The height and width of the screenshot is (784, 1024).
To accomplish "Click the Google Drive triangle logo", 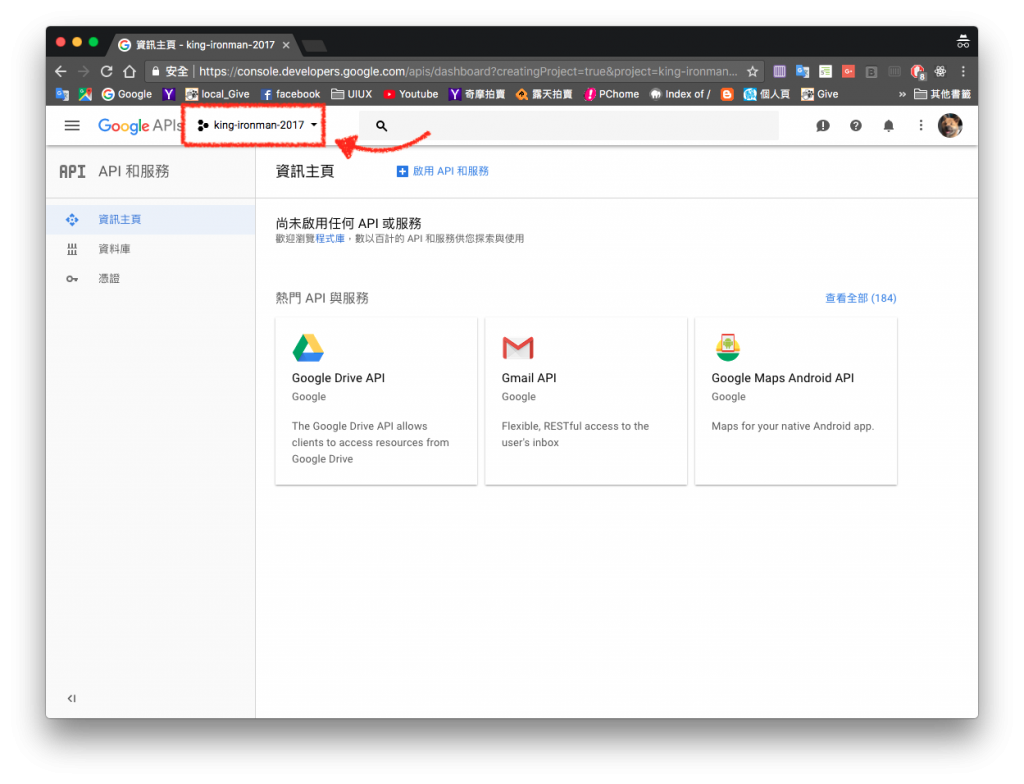I will pos(308,348).
